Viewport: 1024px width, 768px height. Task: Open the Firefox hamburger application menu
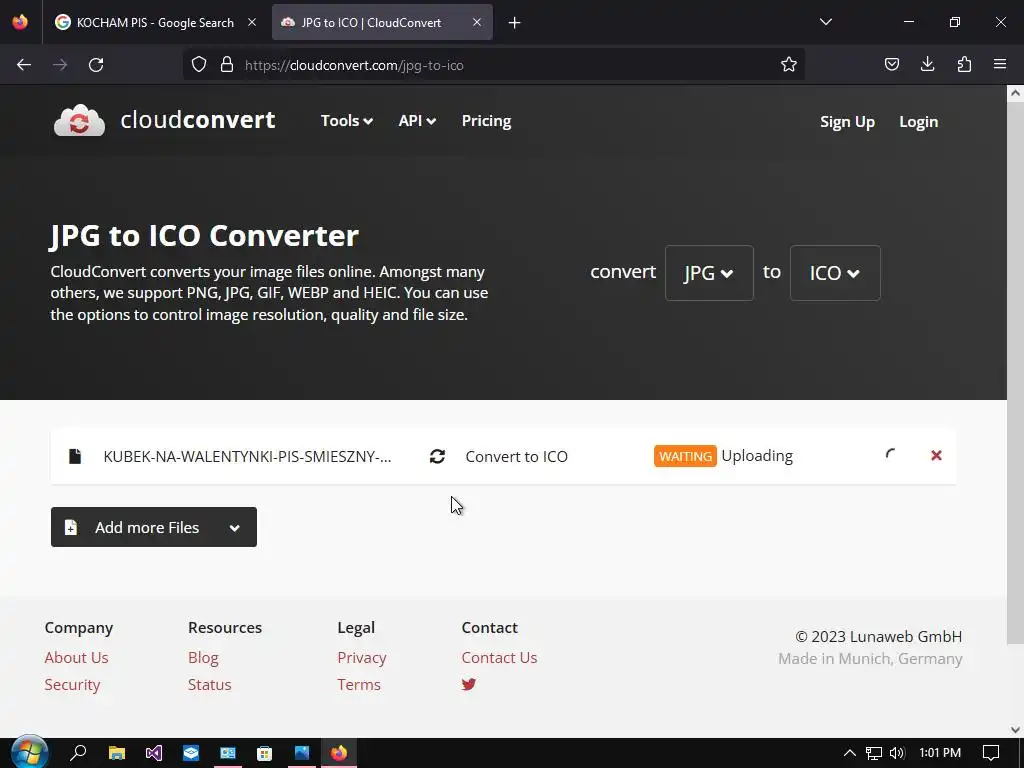click(x=1000, y=64)
